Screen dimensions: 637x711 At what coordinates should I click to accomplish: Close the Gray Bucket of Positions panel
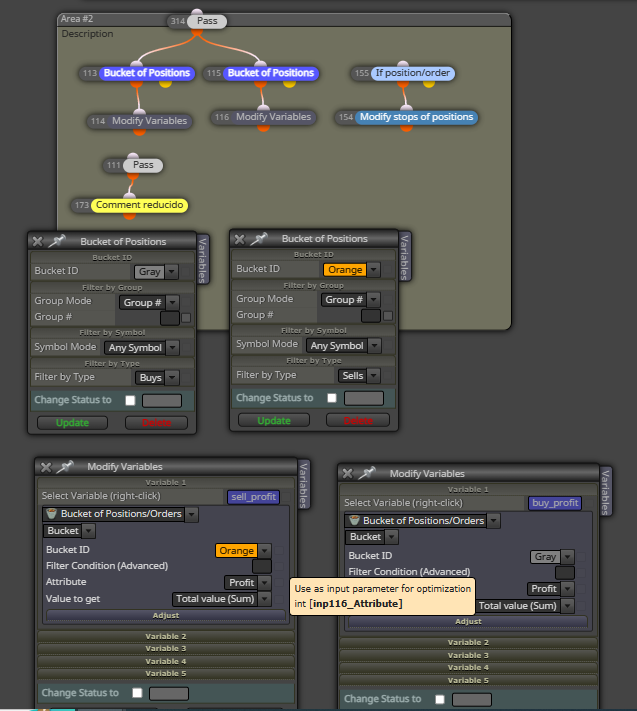click(x=38, y=241)
